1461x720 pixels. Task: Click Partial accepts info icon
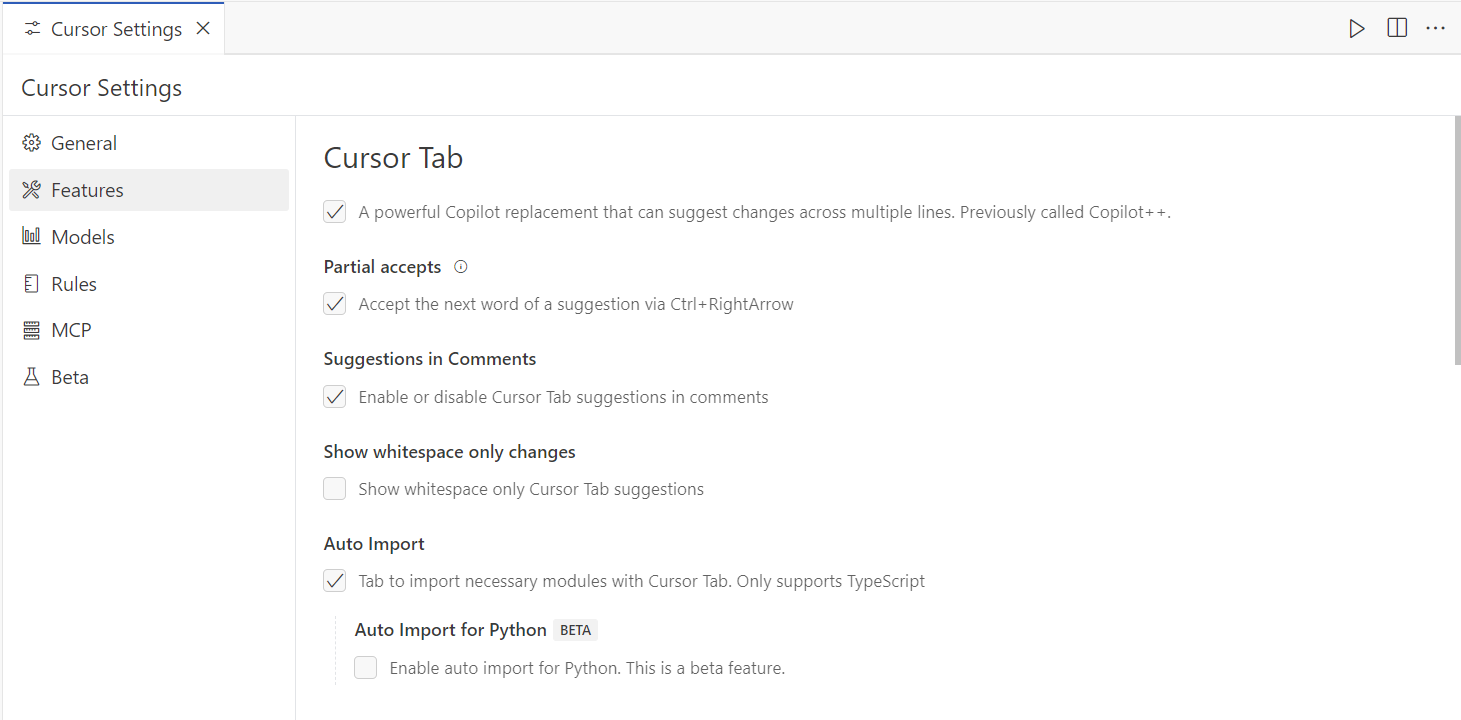[x=461, y=267]
